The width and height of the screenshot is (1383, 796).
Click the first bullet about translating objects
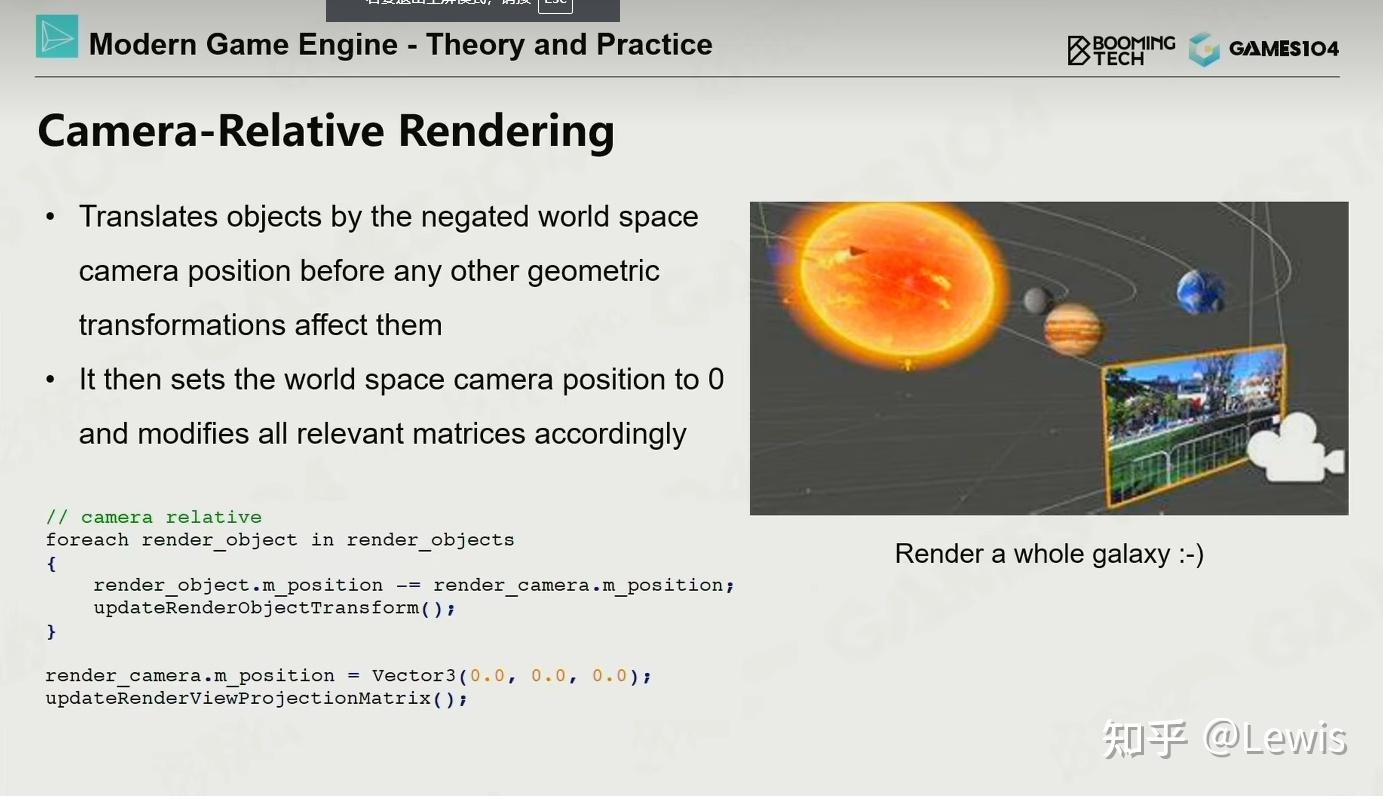[388, 270]
